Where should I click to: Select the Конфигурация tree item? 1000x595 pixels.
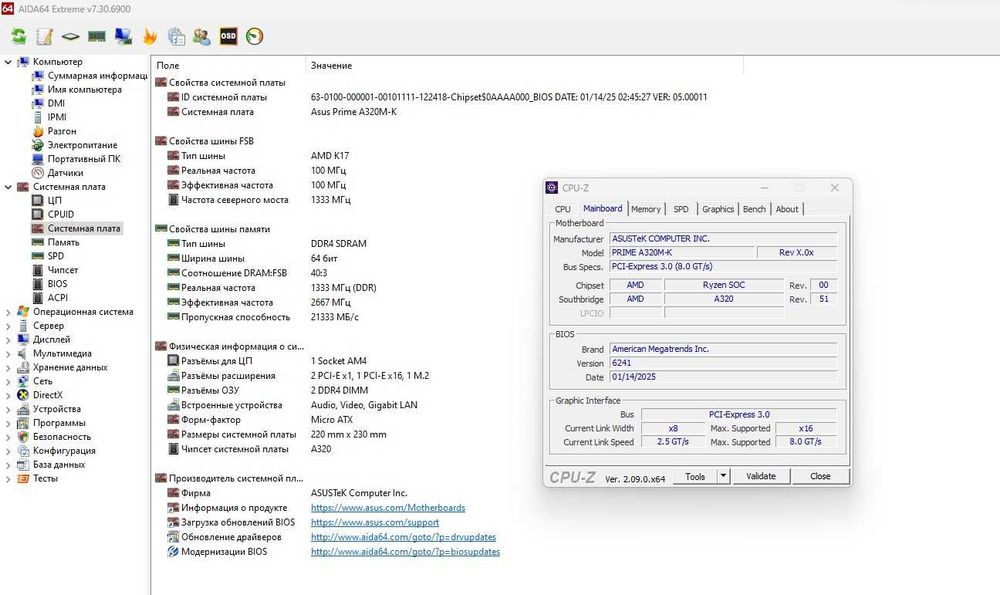click(64, 451)
